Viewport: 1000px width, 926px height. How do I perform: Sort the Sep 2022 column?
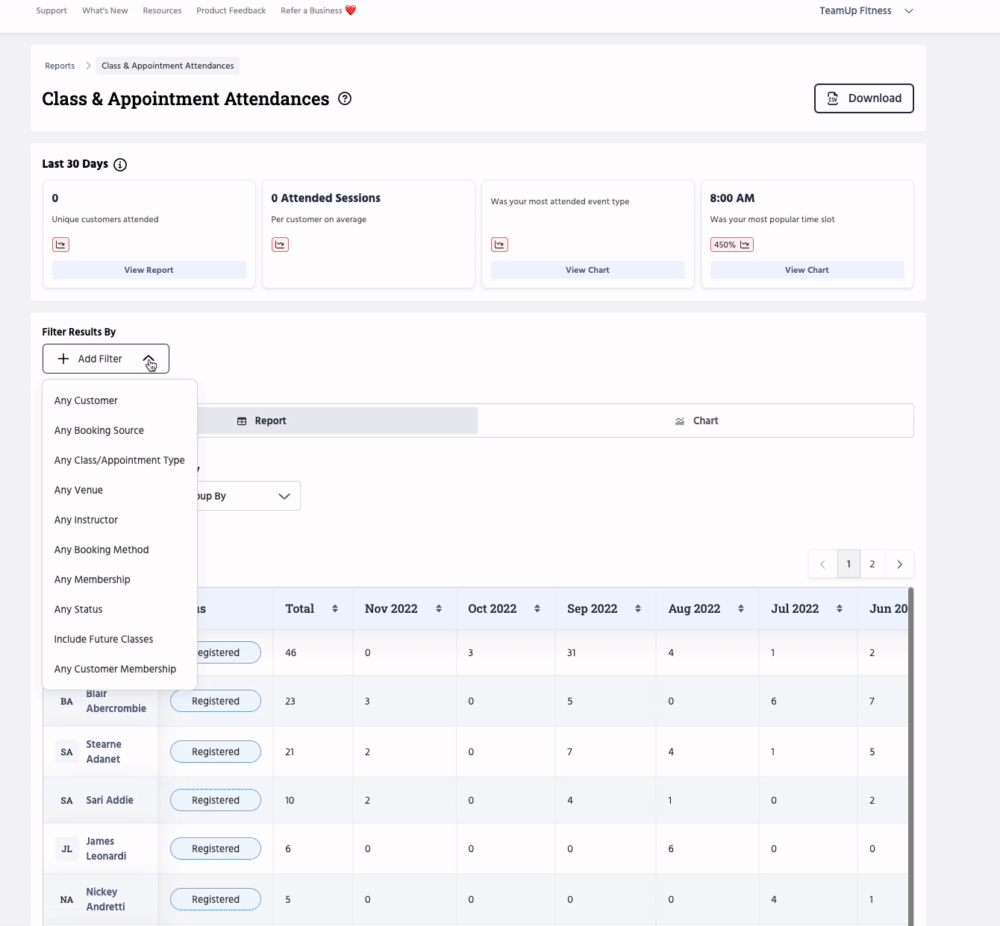(x=640, y=609)
